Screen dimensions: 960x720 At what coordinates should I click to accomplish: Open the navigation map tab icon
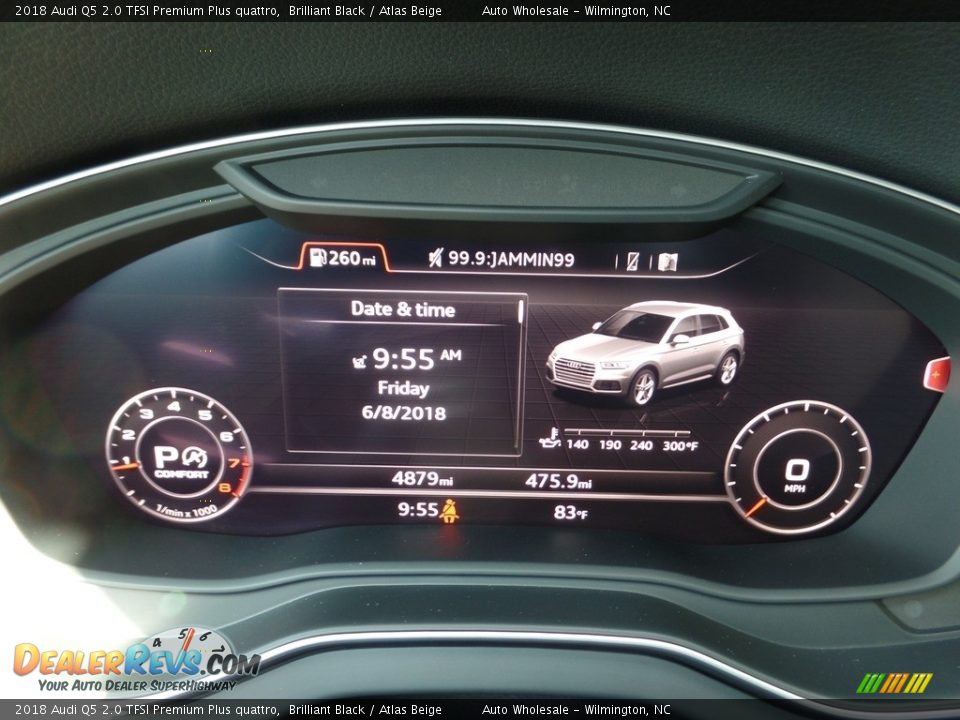click(667, 262)
